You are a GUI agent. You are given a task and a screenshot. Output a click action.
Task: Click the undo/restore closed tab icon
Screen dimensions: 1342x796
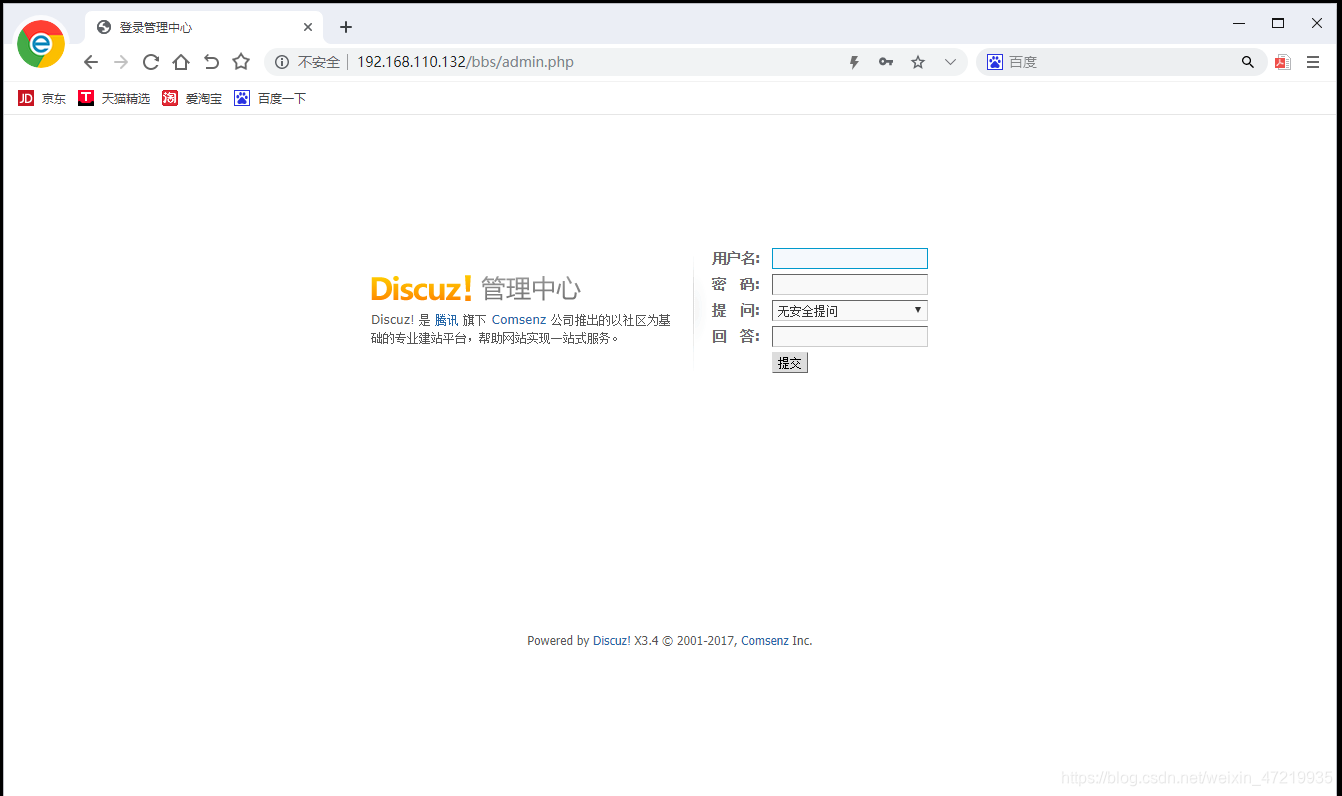211,62
